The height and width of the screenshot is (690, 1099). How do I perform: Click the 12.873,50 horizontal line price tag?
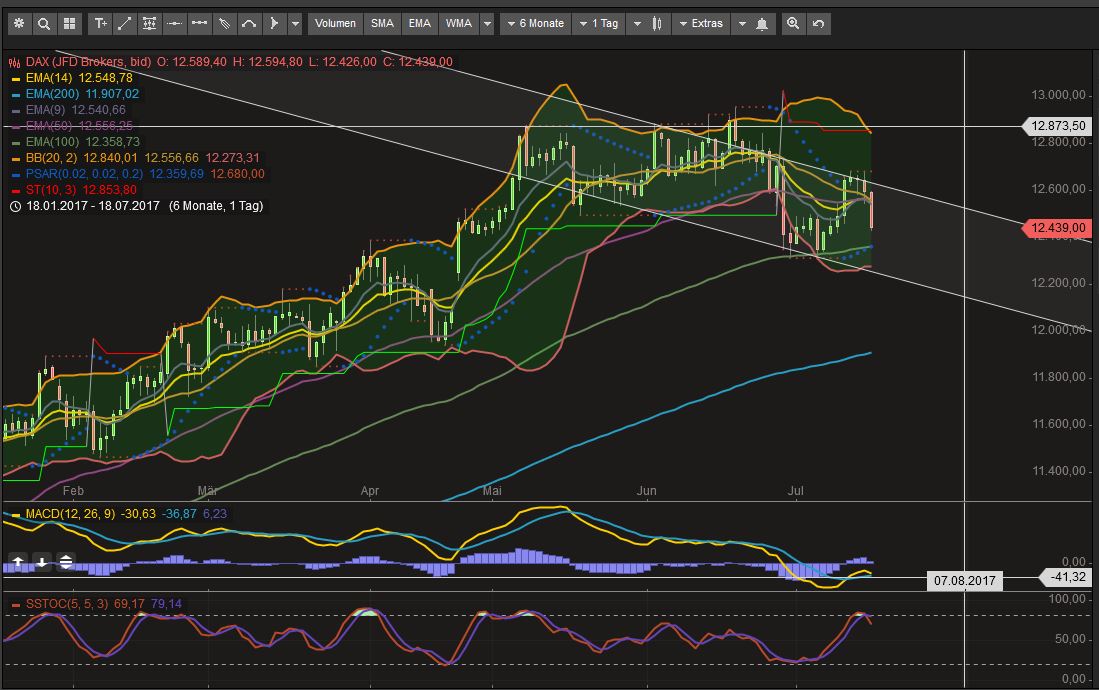1057,126
